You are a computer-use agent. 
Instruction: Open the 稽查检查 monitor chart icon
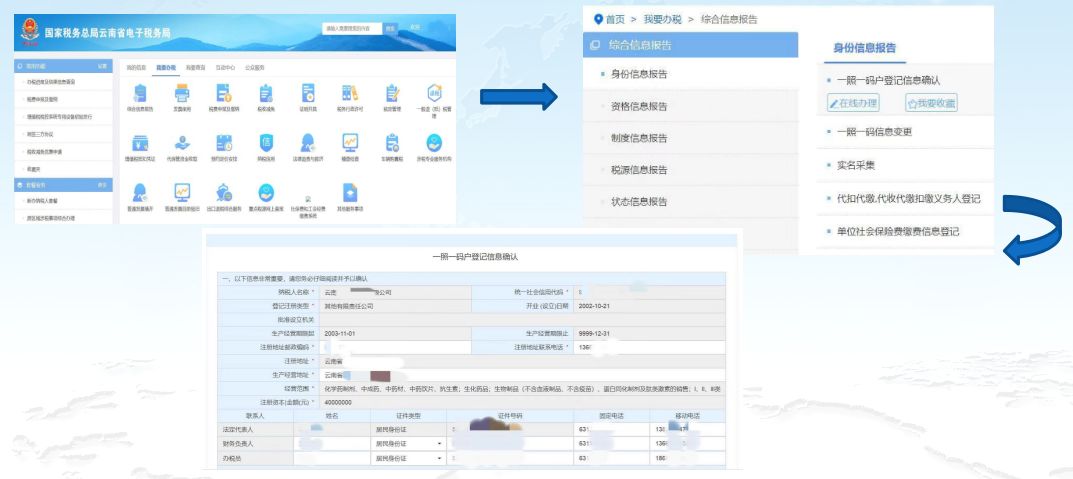point(350,143)
